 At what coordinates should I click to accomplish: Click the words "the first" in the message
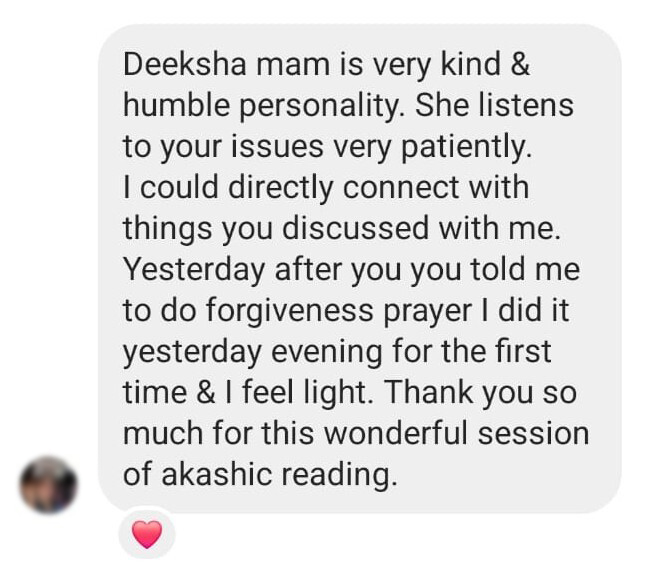(x=496, y=351)
